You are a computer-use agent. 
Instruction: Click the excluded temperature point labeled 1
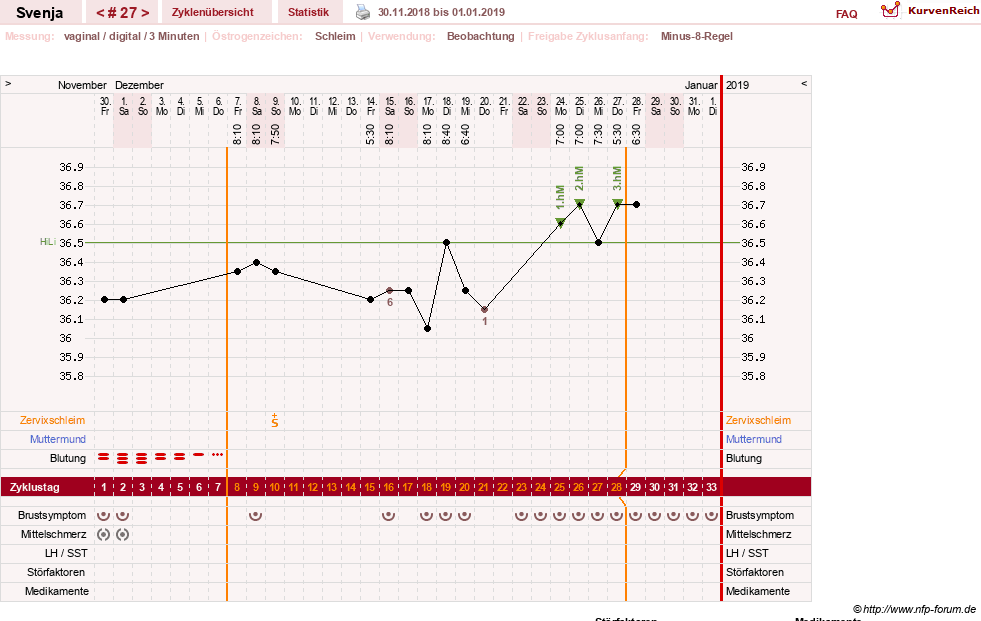(484, 310)
